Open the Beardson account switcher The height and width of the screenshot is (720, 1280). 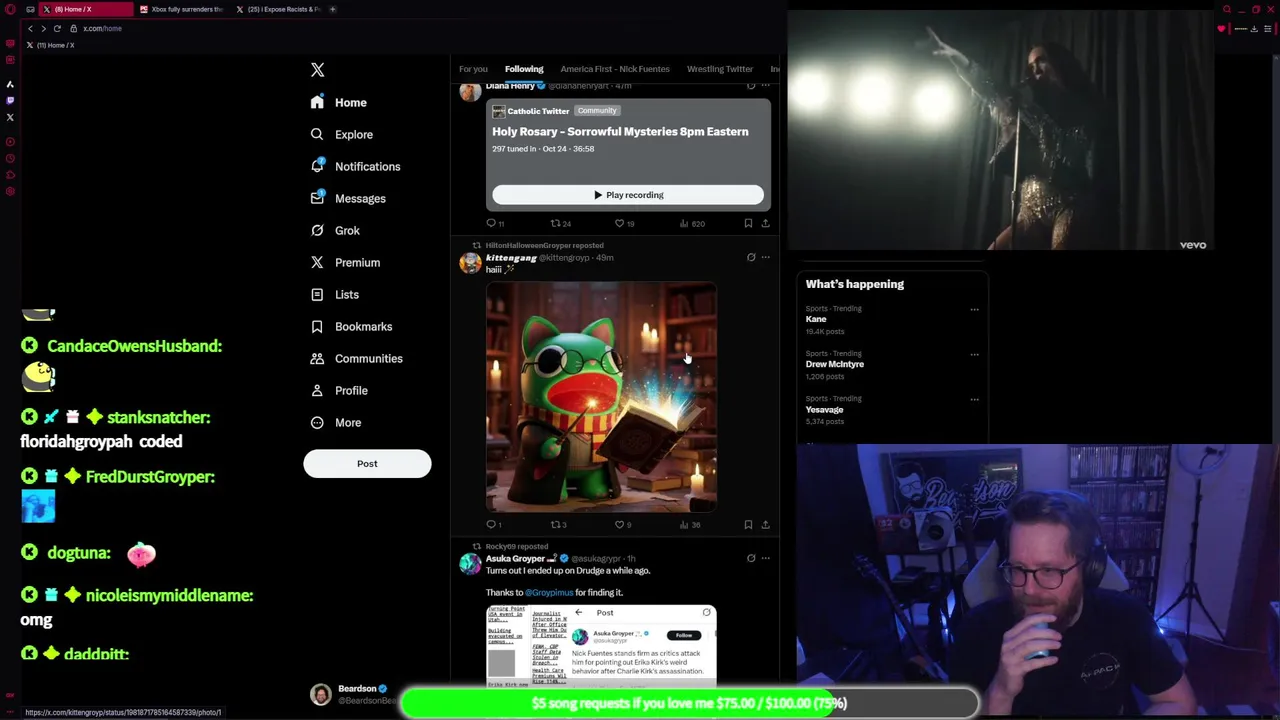(x=354, y=694)
